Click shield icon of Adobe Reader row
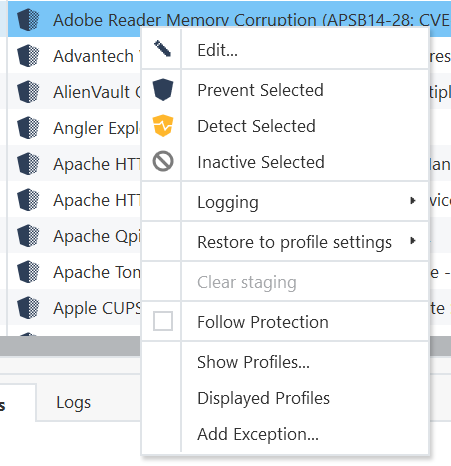Image resolution: width=451 pixels, height=466 pixels. coord(28,20)
